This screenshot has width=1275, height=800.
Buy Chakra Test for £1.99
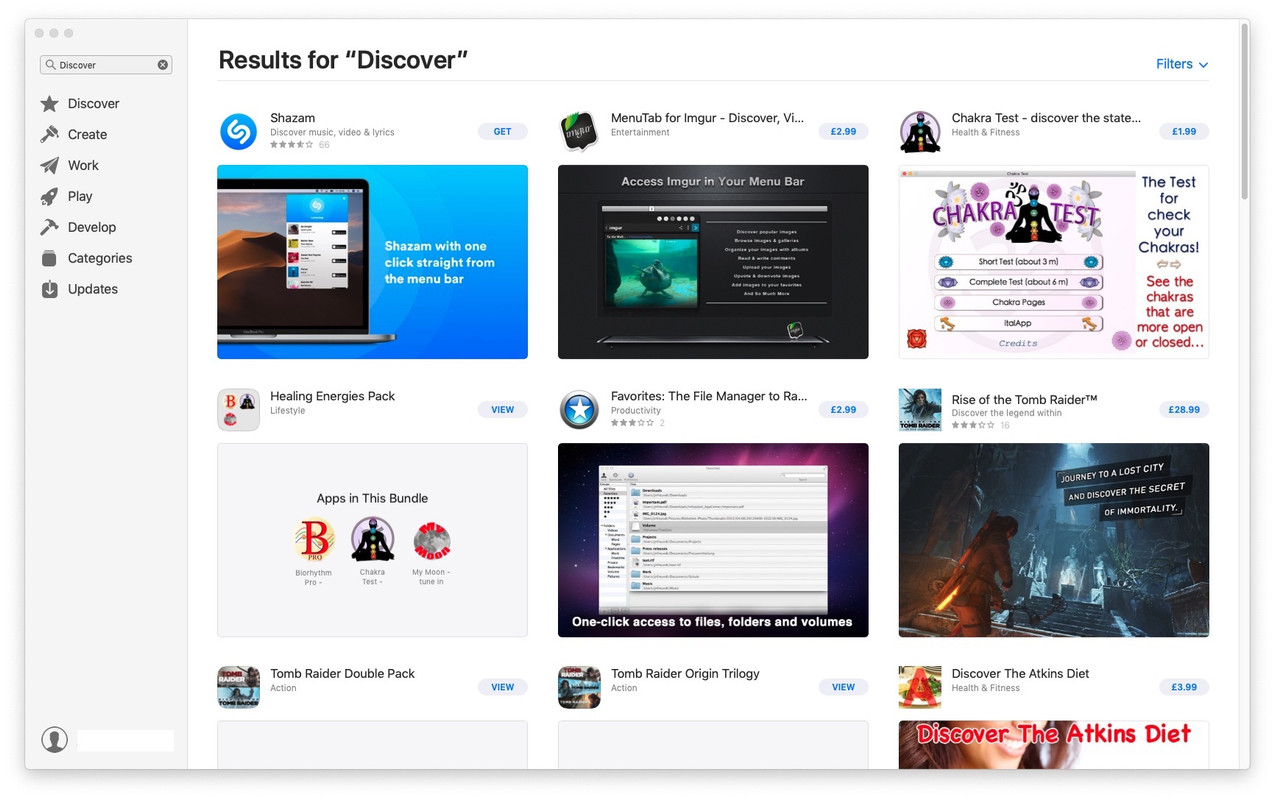(1184, 131)
